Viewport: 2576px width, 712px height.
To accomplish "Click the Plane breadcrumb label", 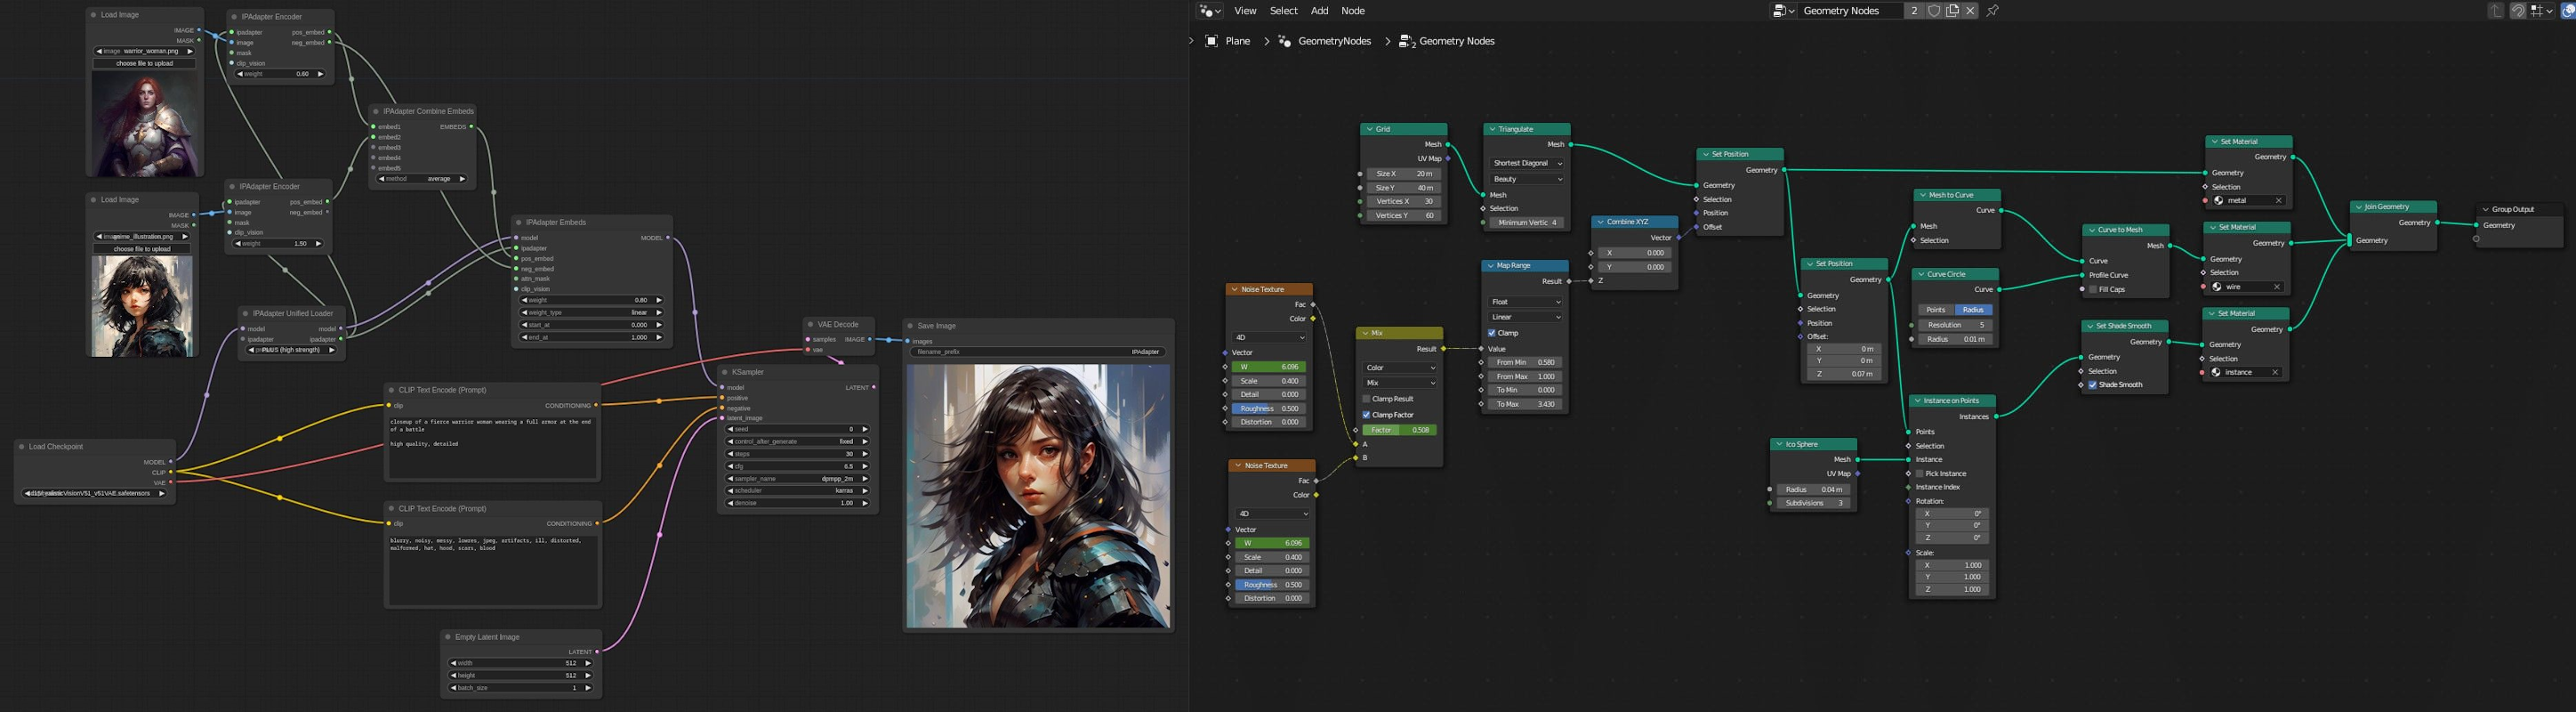I will (x=1238, y=41).
